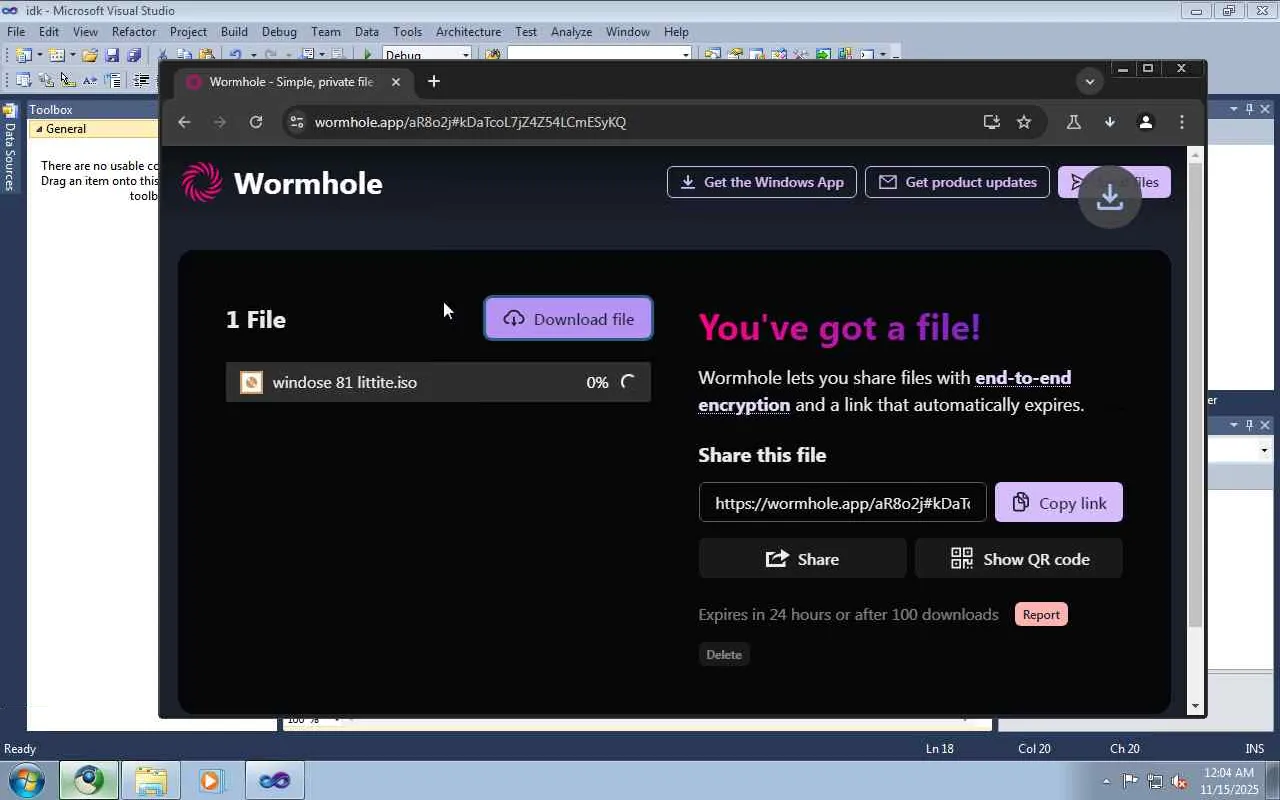Click the browser address bar URL
This screenshot has width=1280, height=800.
(470, 122)
